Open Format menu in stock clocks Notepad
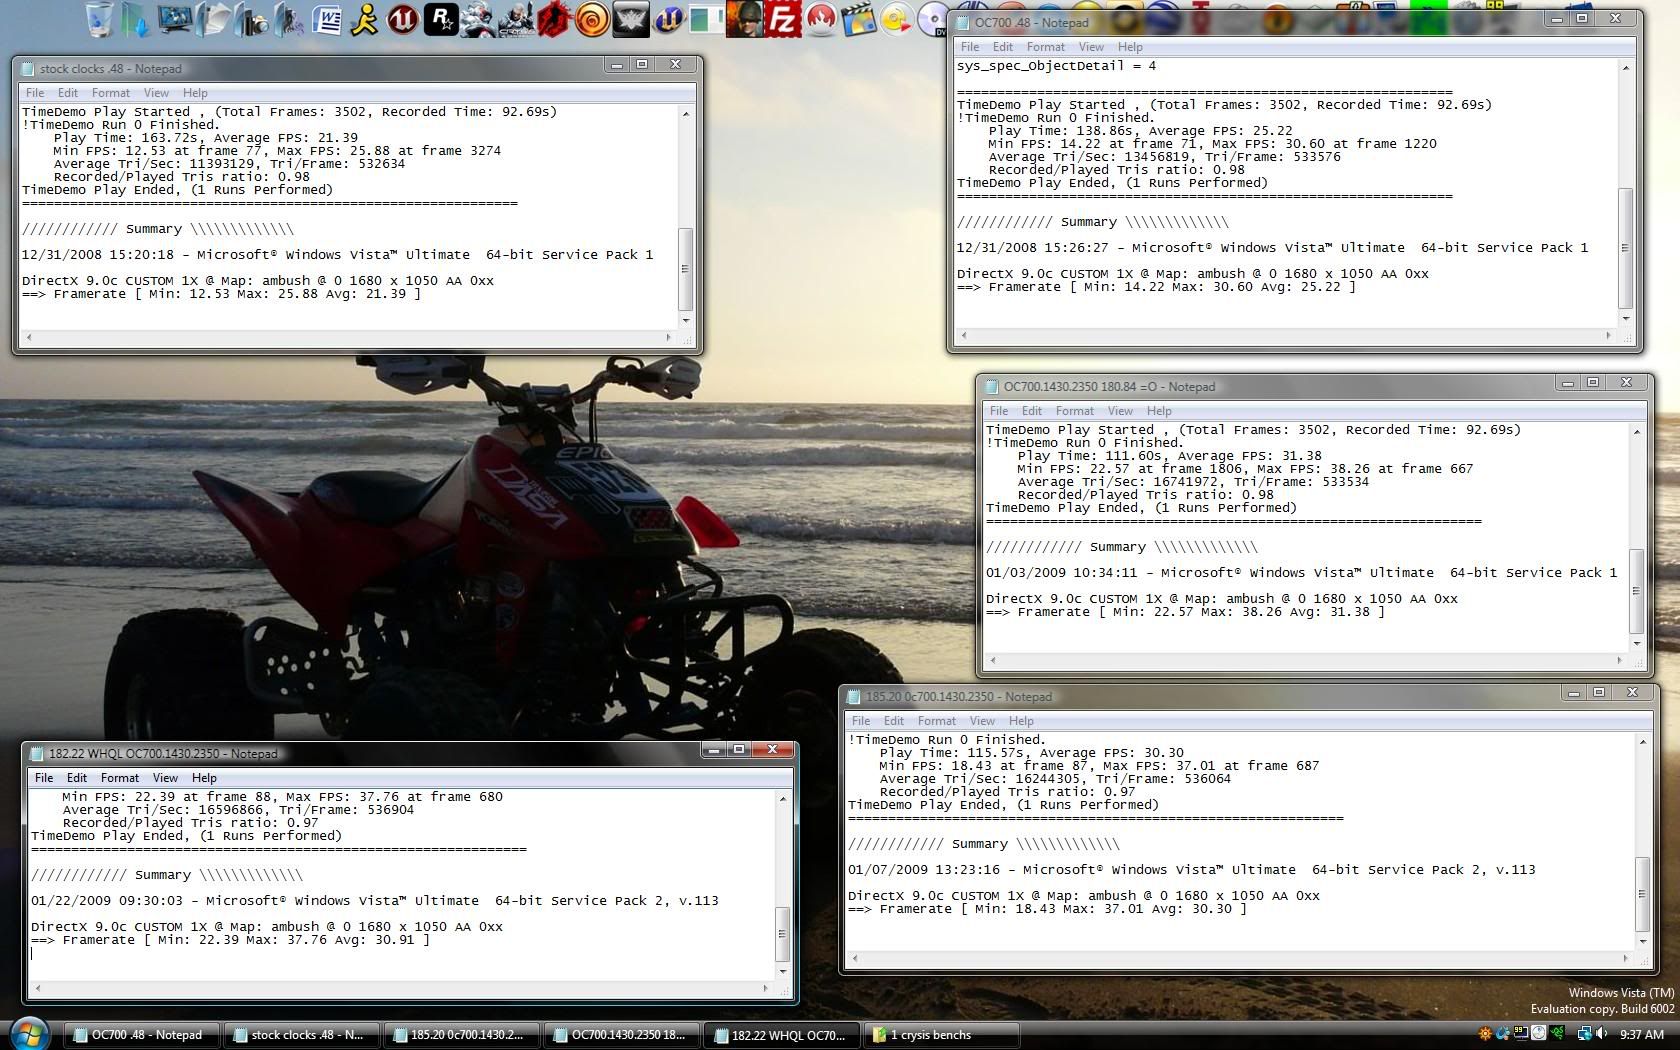 (x=111, y=93)
